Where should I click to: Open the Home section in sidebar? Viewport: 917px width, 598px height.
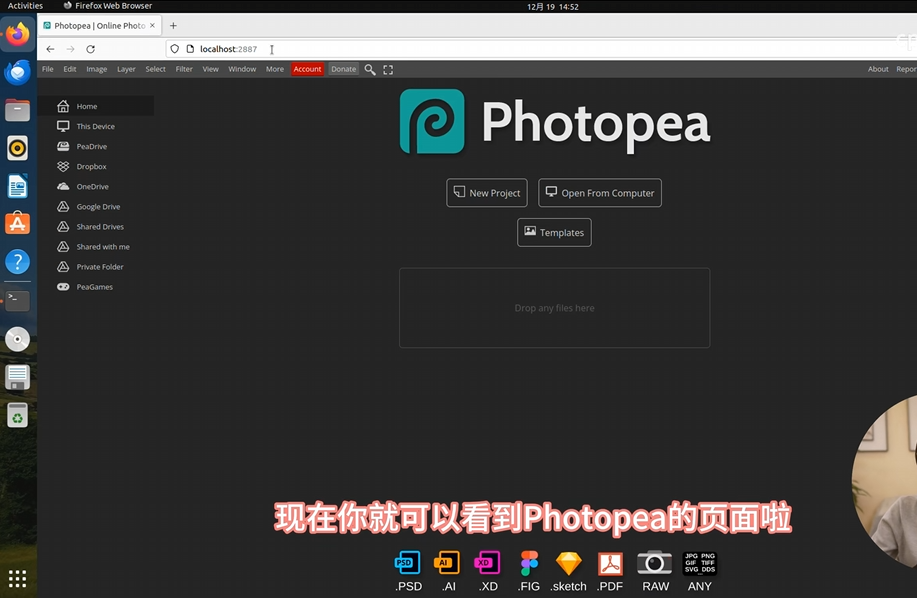[96, 106]
